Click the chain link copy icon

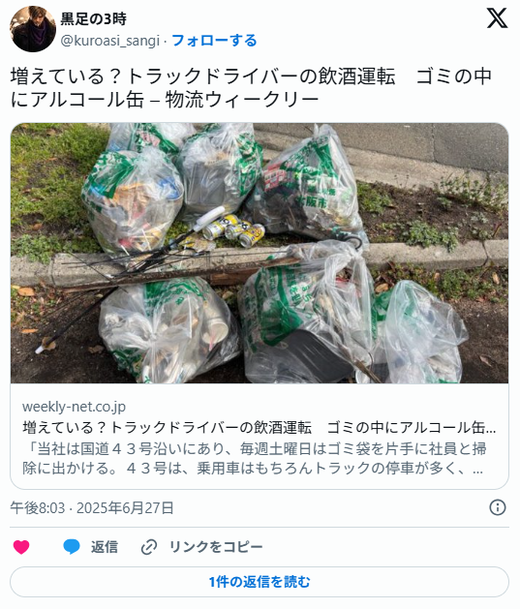click(x=149, y=547)
